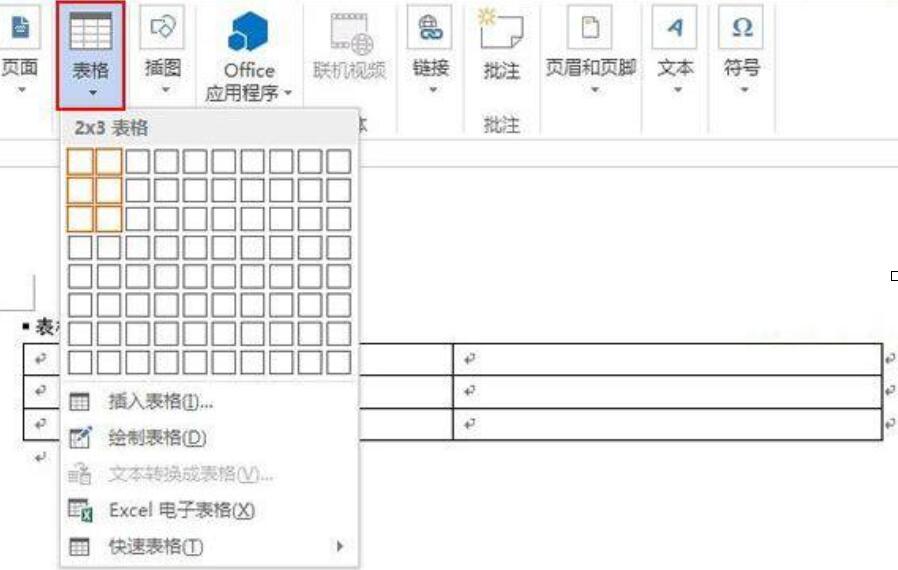Choose Excel 电子表格(X) menu entry
The height and width of the screenshot is (570, 898).
pyautogui.click(x=210, y=510)
